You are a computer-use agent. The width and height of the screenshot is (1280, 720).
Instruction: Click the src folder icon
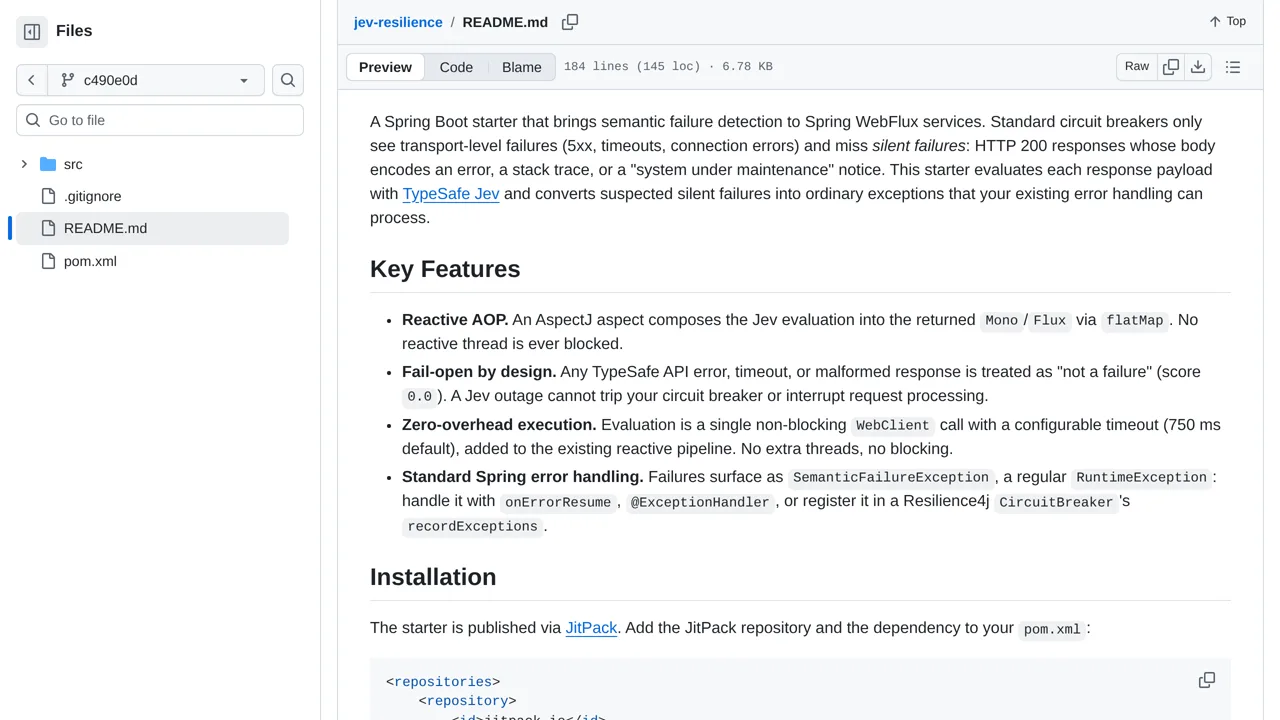tap(48, 164)
